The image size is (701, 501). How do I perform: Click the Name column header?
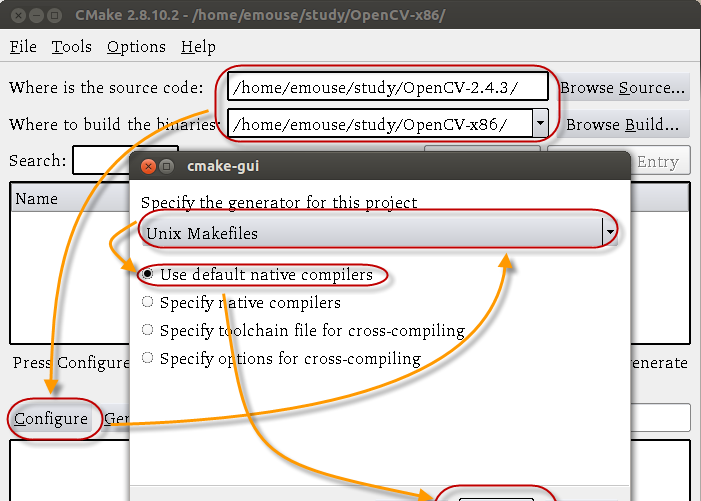click(69, 198)
